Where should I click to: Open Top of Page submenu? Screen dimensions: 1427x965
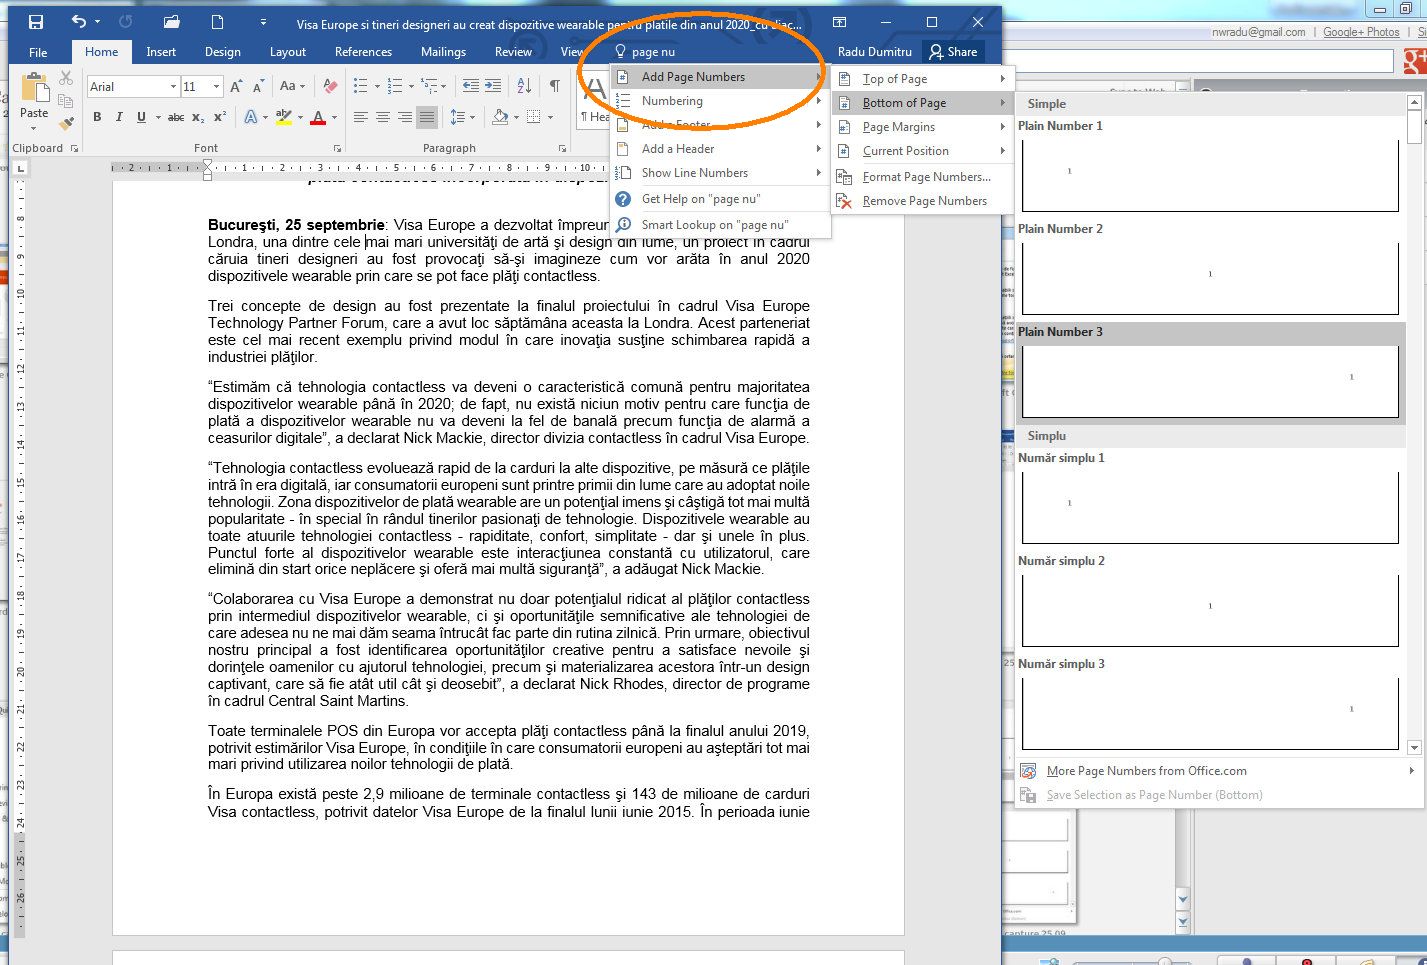tap(923, 79)
